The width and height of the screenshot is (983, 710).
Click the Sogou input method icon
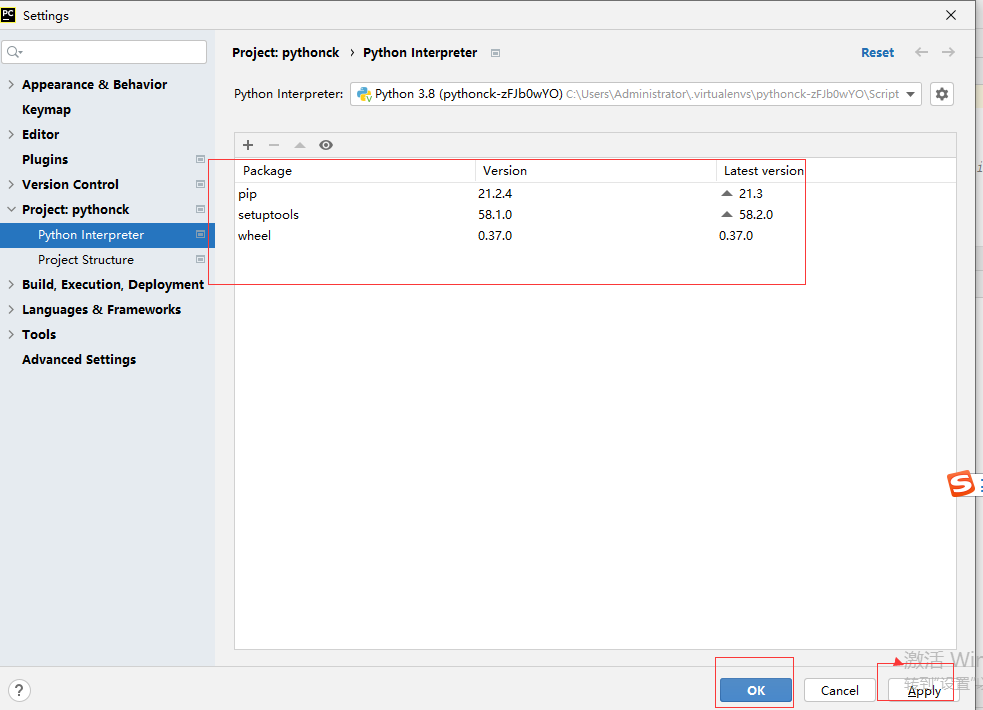point(960,484)
